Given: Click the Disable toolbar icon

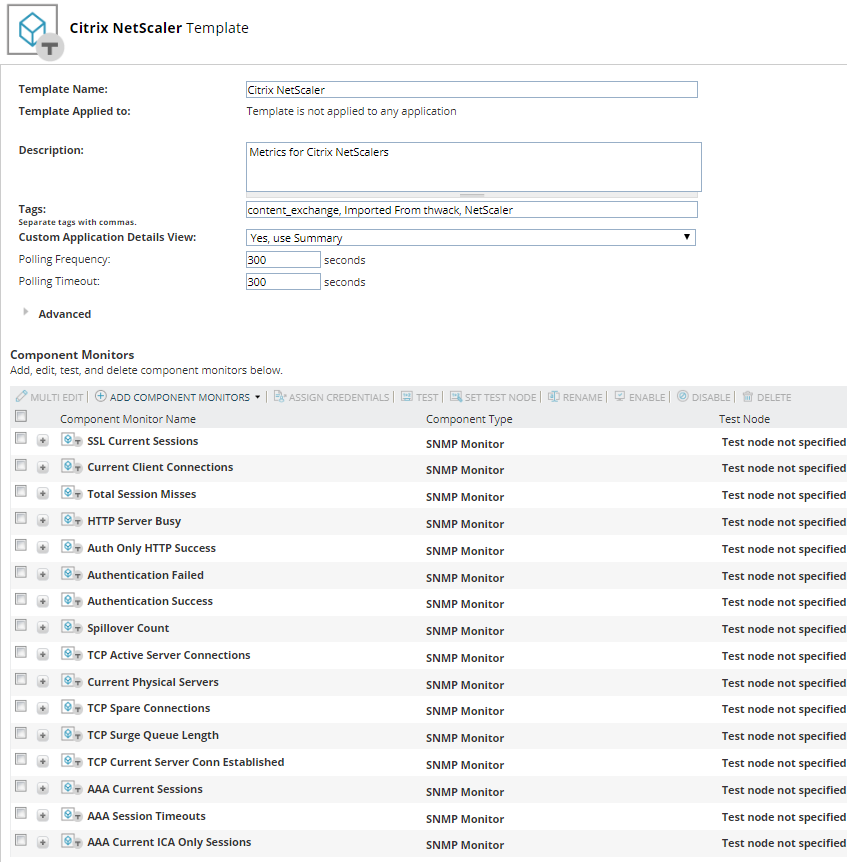Looking at the screenshot, I should pyautogui.click(x=683, y=396).
